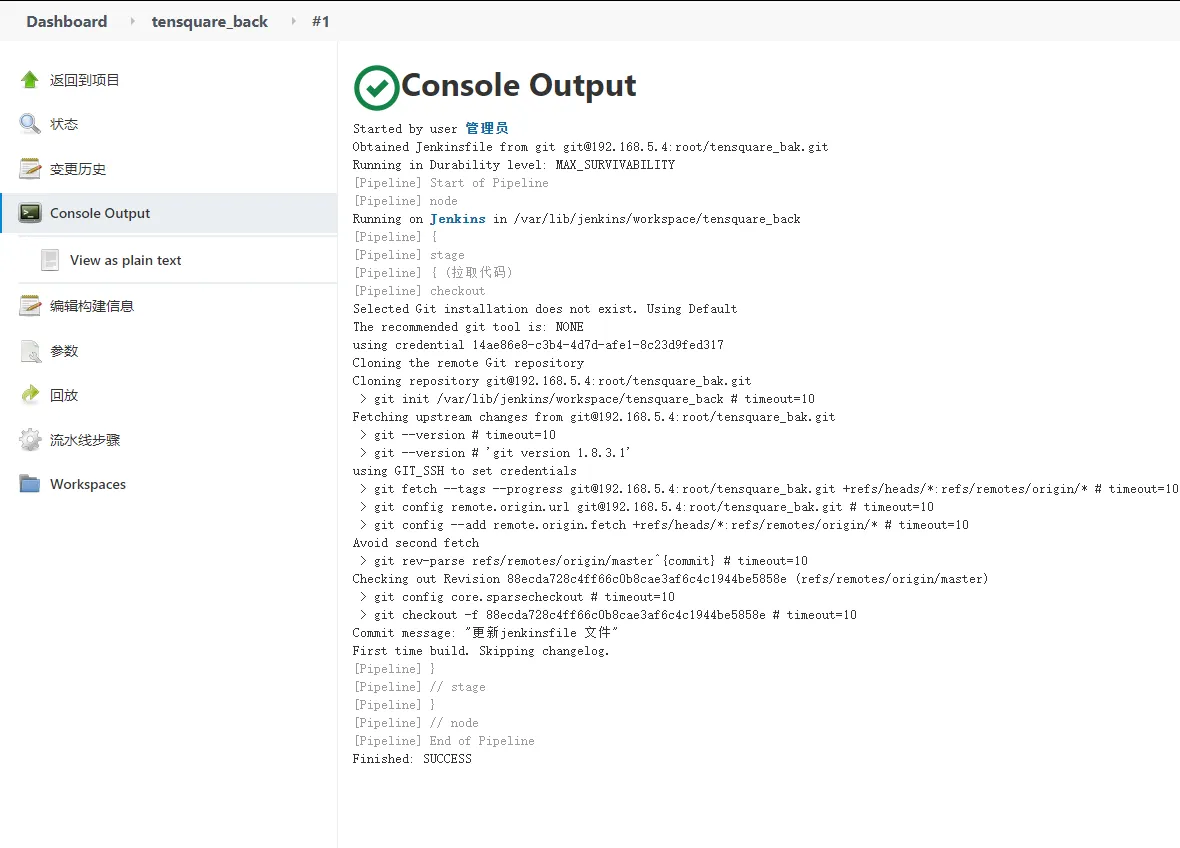
Task: Click the edit build info icon
Action: point(30,306)
